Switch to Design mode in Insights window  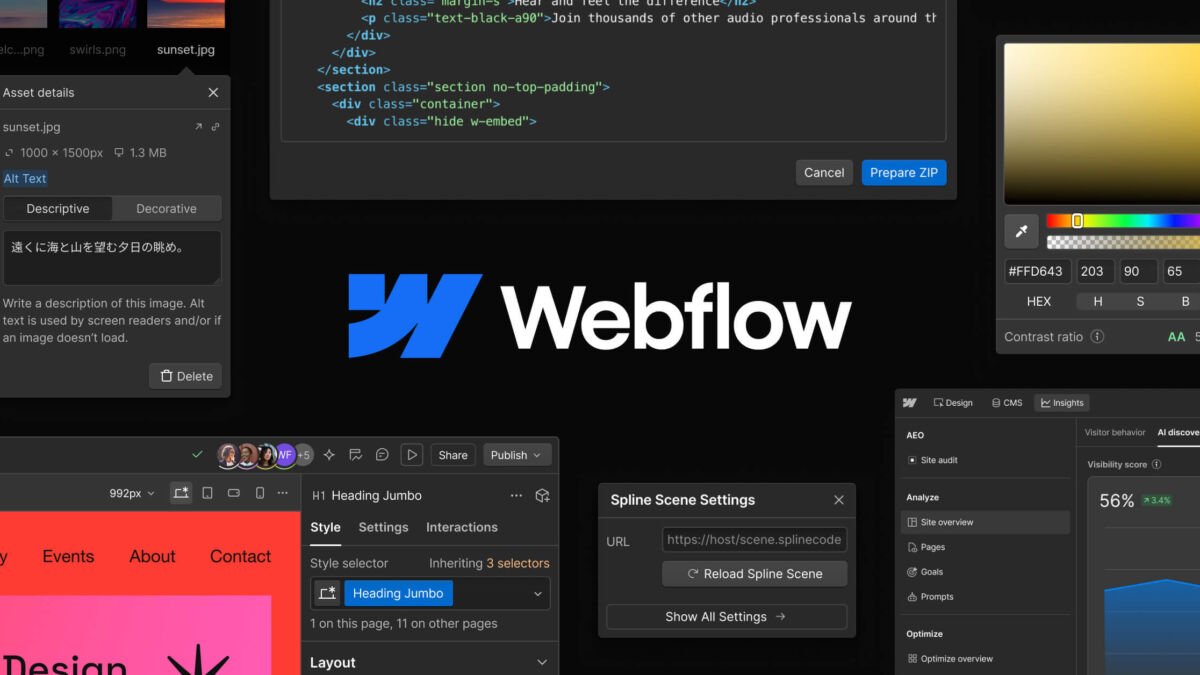[x=952, y=403]
